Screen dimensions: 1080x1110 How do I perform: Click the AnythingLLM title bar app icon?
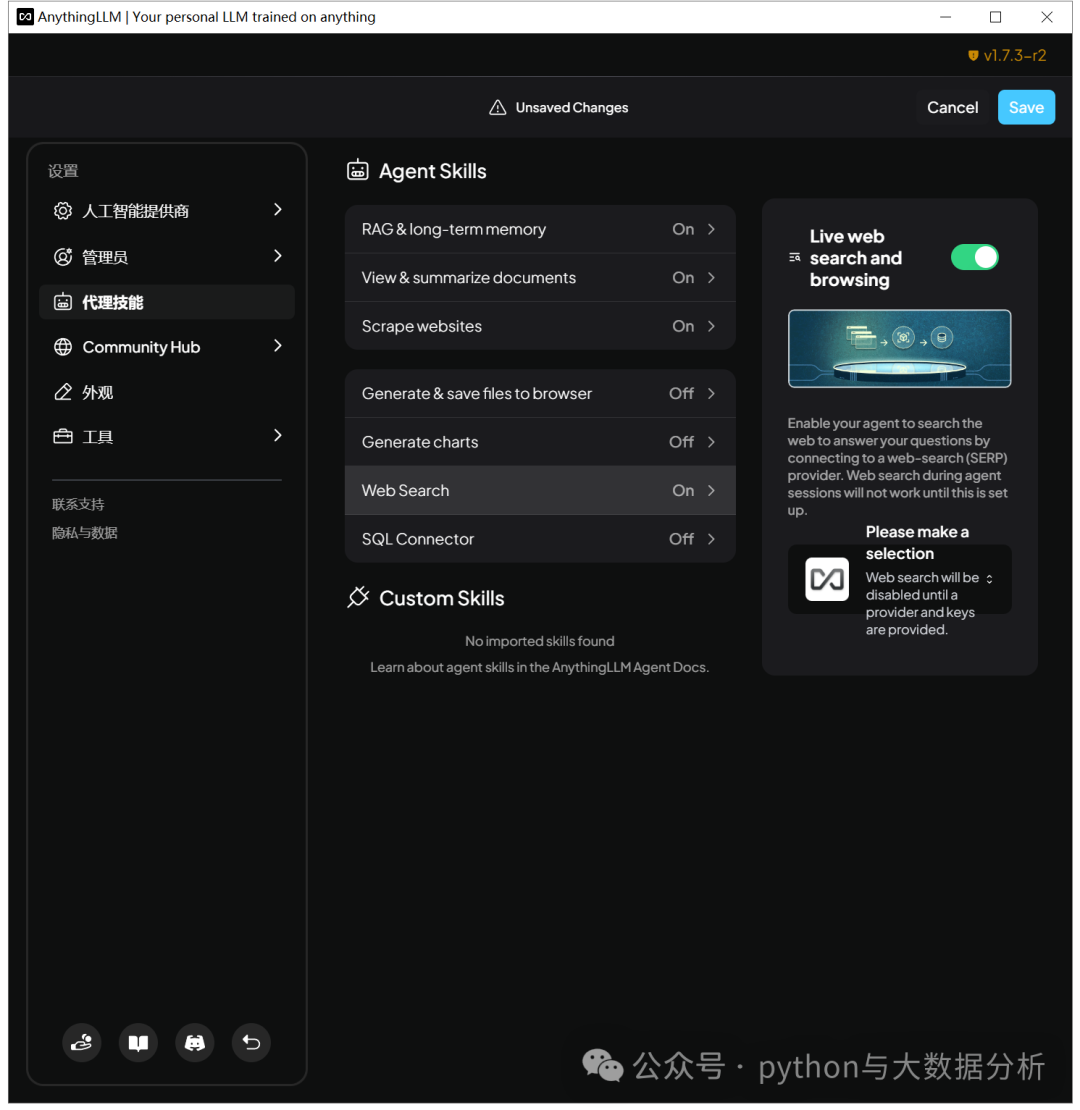point(25,16)
